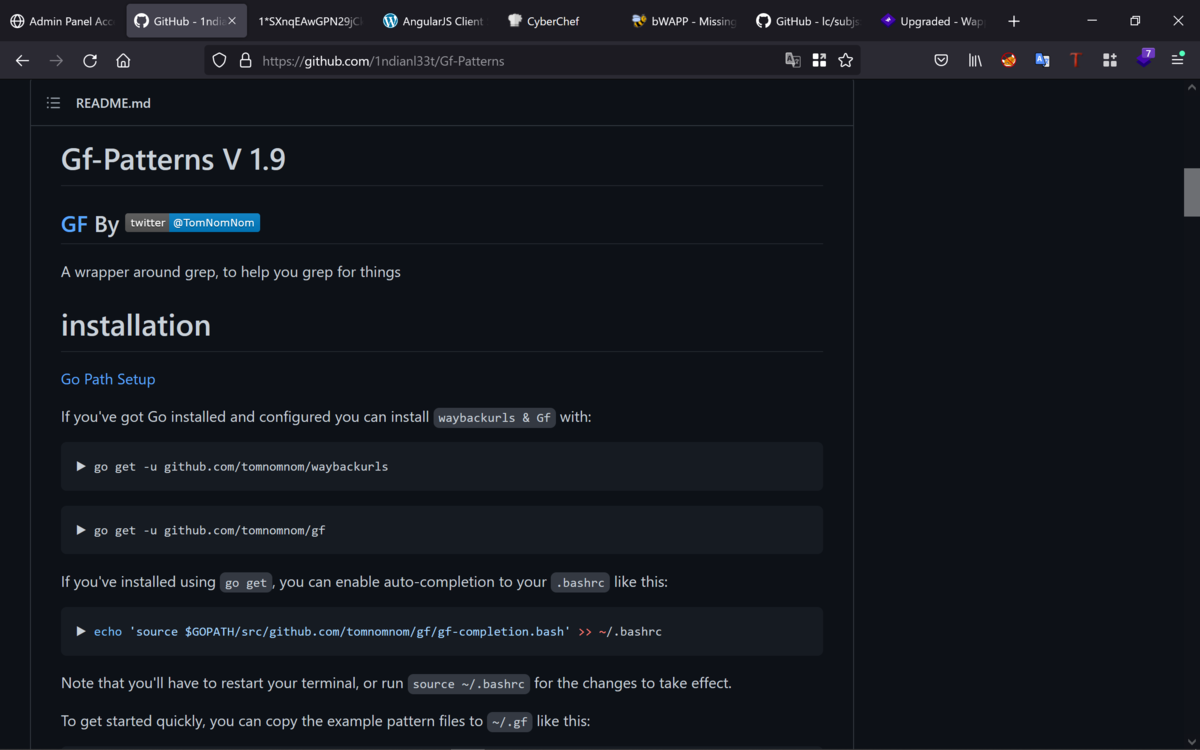Open the blue translate extension in toolbar
This screenshot has width=1200, height=750.
[1042, 61]
